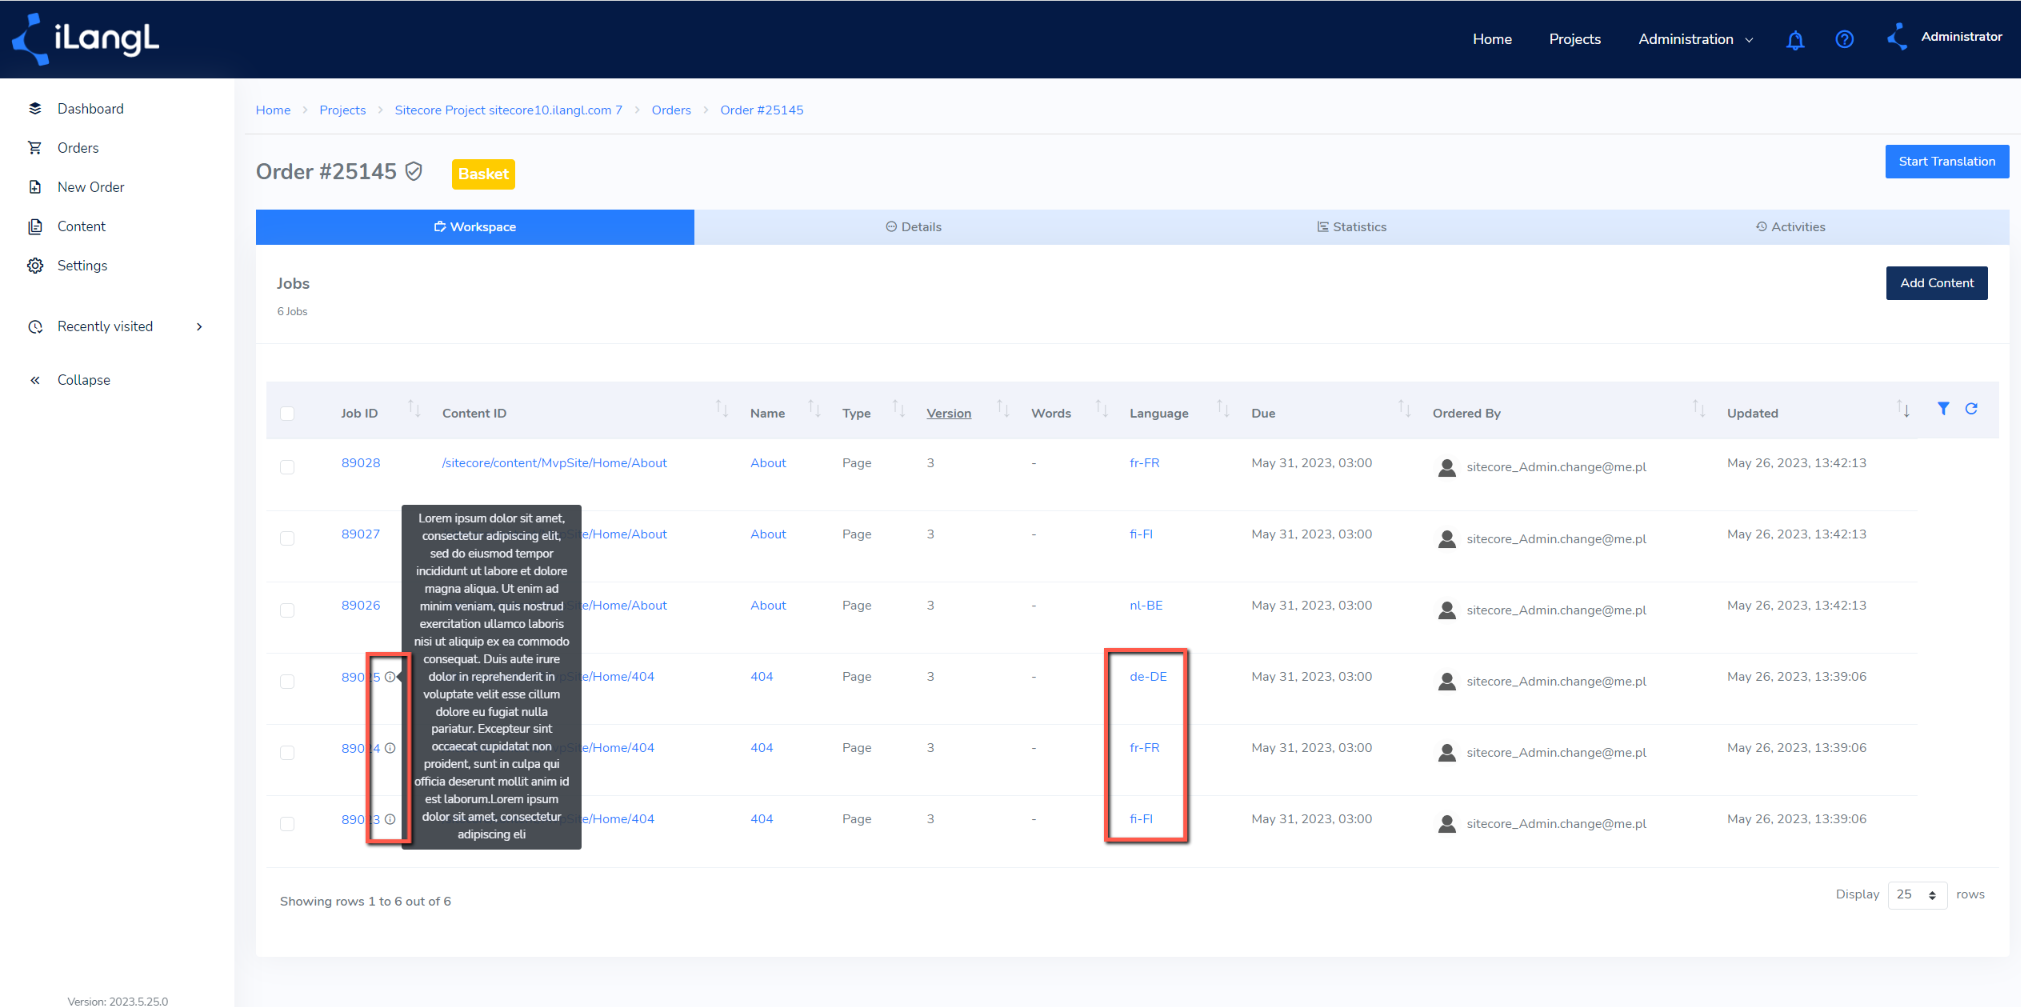
Task: Switch to the Details tab
Action: [x=913, y=227]
